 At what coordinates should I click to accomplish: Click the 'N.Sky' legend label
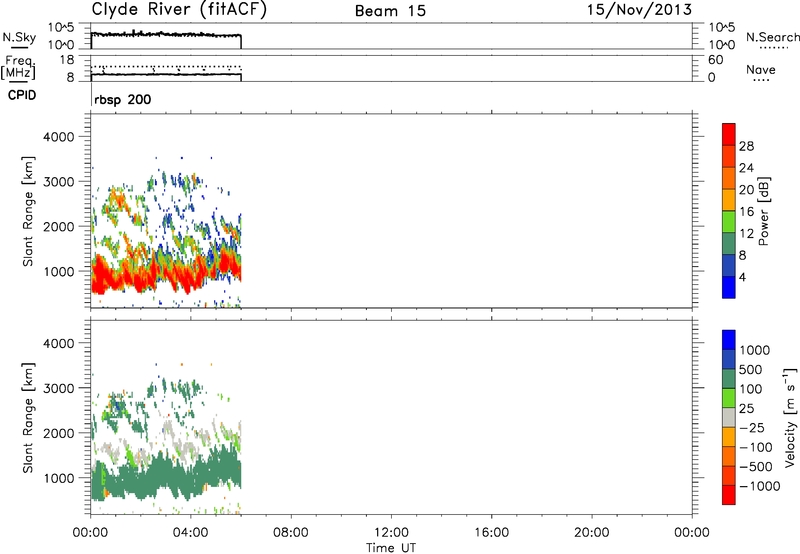click(x=19, y=37)
